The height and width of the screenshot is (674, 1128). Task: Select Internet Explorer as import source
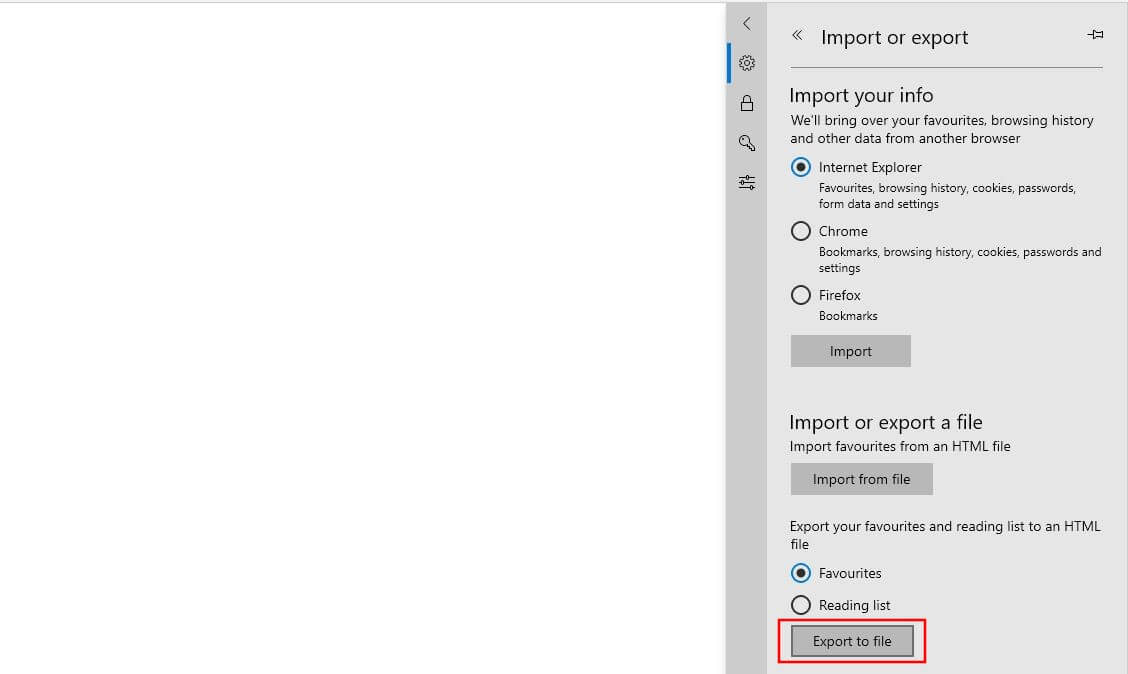point(800,167)
